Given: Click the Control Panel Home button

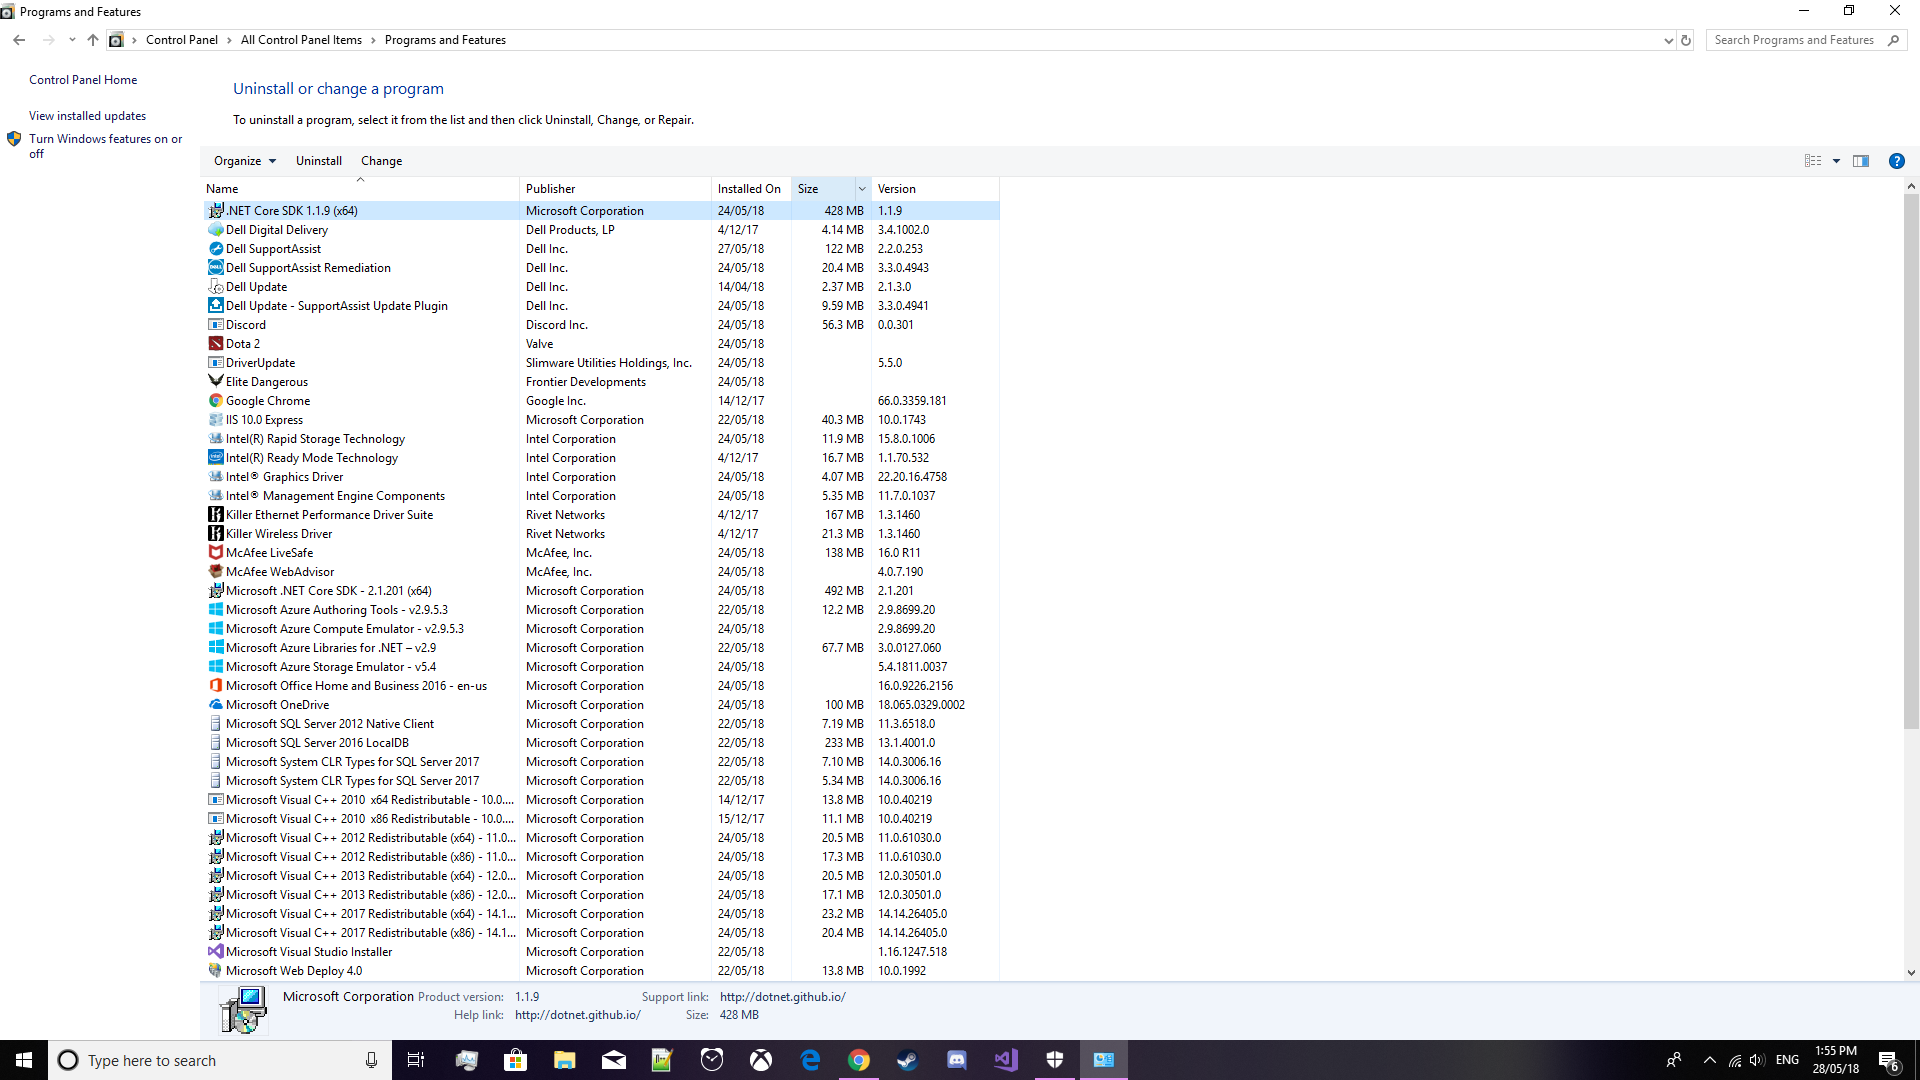Looking at the screenshot, I should [83, 79].
